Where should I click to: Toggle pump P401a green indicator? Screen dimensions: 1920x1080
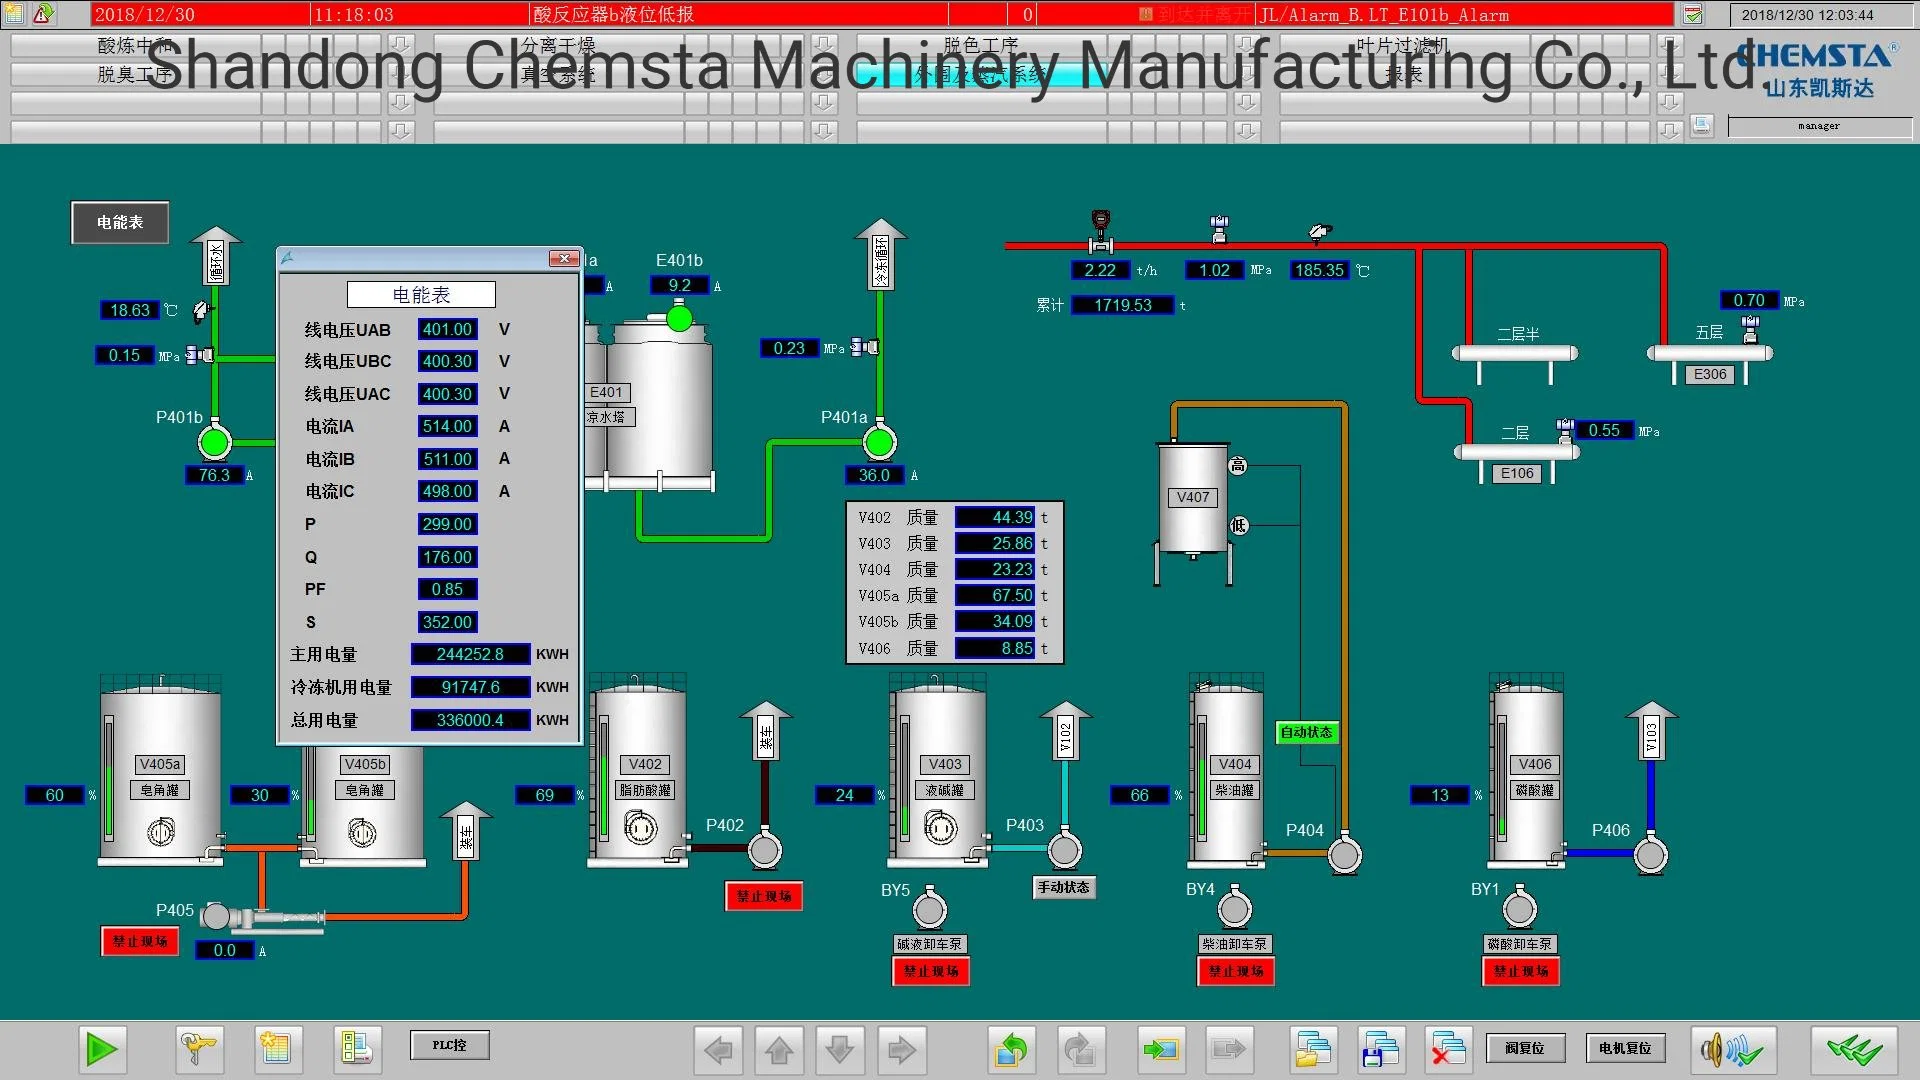879,442
